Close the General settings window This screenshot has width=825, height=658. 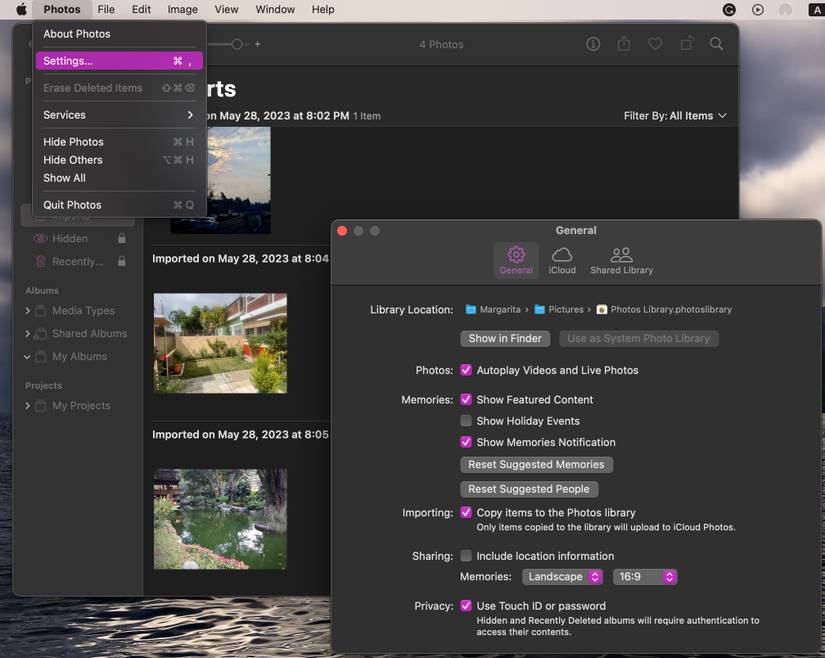(342, 231)
